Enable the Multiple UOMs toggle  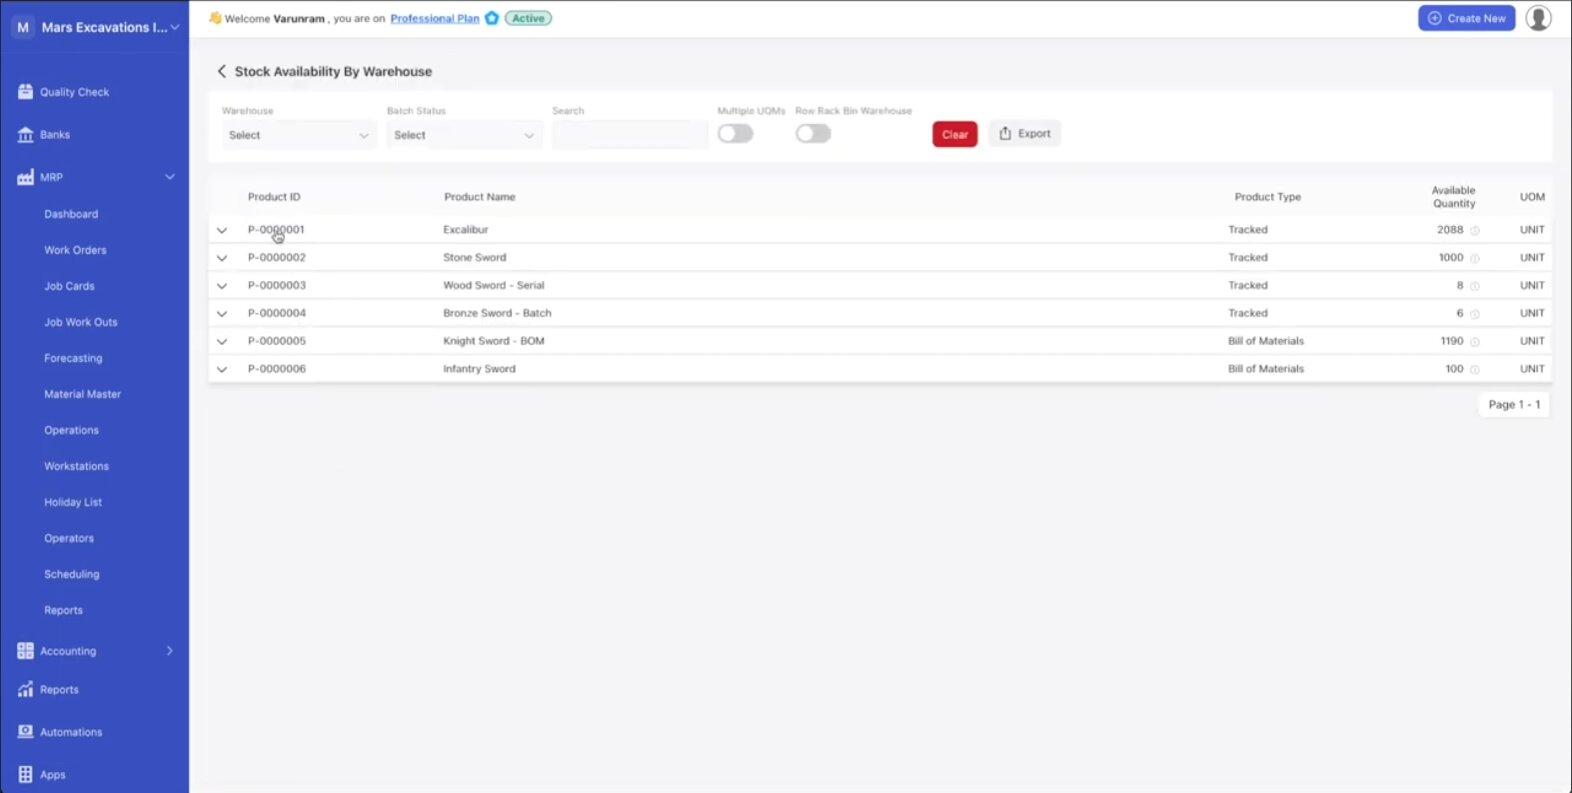tap(735, 134)
